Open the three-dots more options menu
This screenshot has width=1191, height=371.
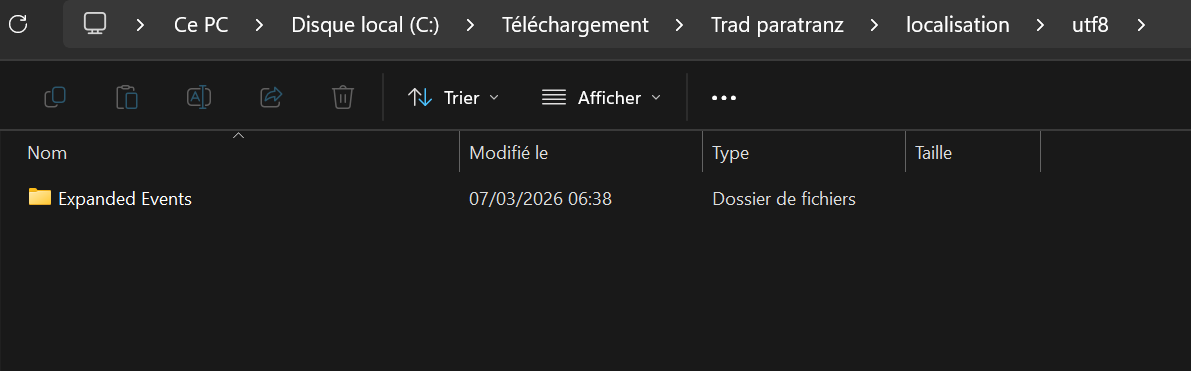(724, 97)
